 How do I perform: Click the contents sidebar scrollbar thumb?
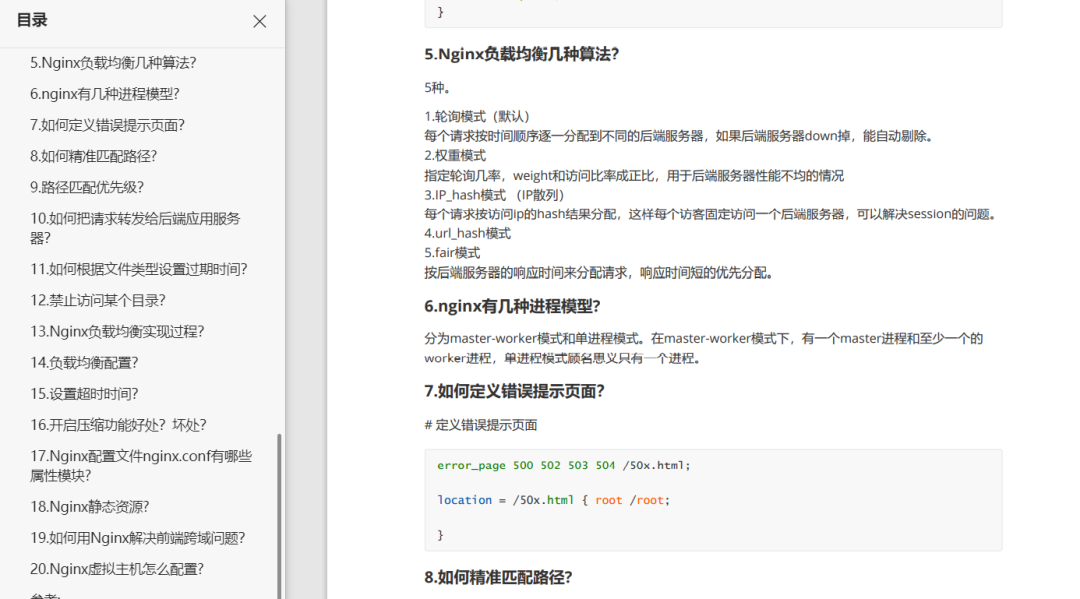pyautogui.click(x=279, y=516)
